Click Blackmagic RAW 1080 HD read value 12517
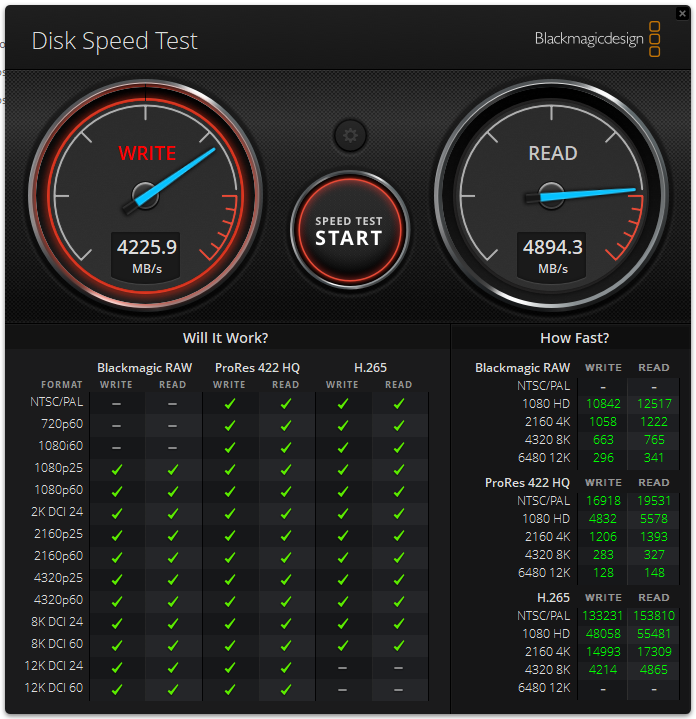Viewport: 696px width, 719px height. coord(654,404)
